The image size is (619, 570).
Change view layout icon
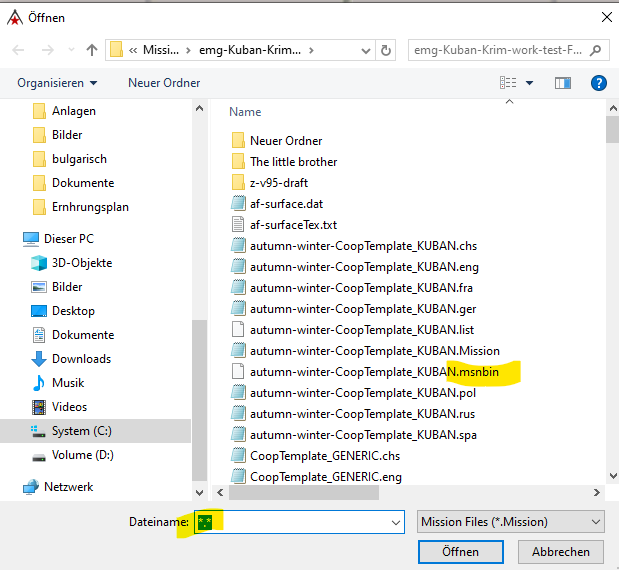click(x=508, y=83)
